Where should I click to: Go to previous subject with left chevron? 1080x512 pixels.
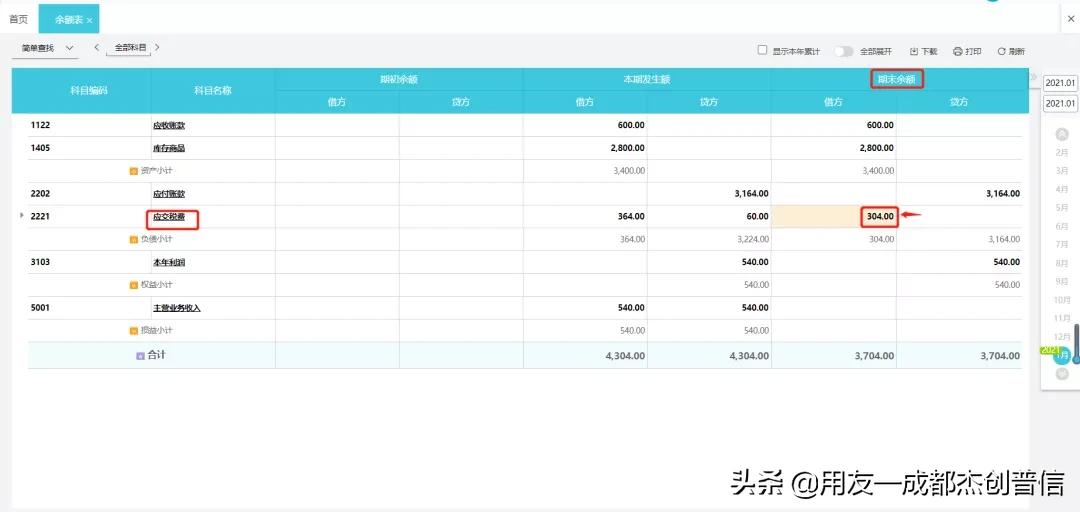[x=96, y=48]
